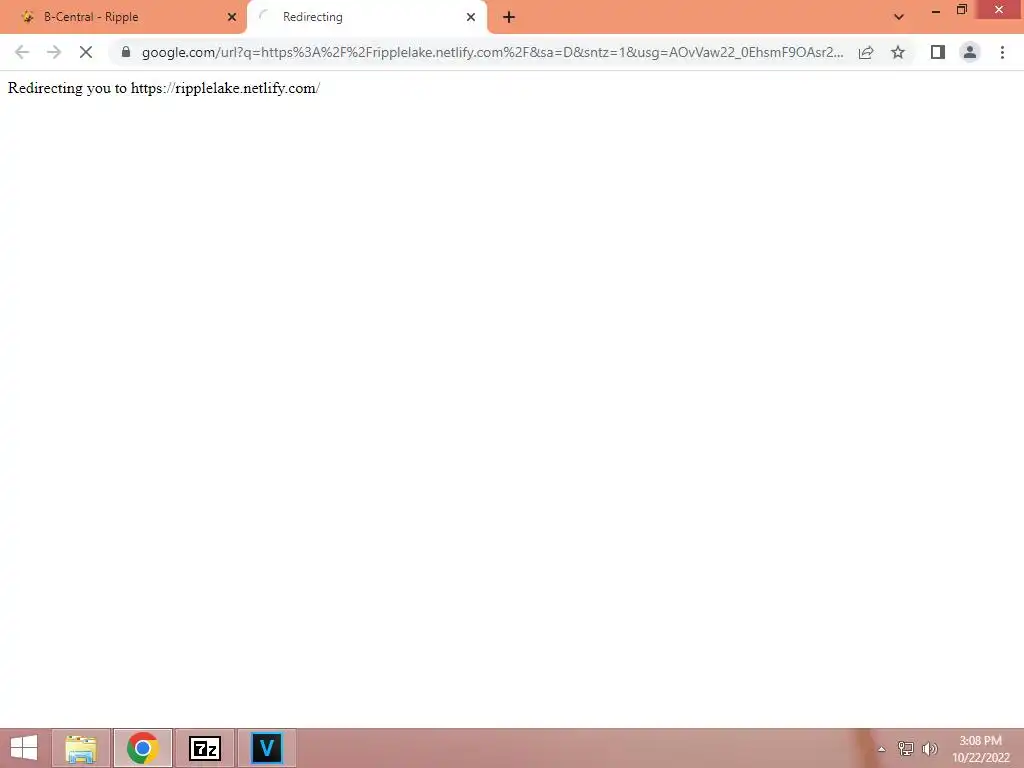
Task: Close the Chrome window
Action: pos(999,10)
